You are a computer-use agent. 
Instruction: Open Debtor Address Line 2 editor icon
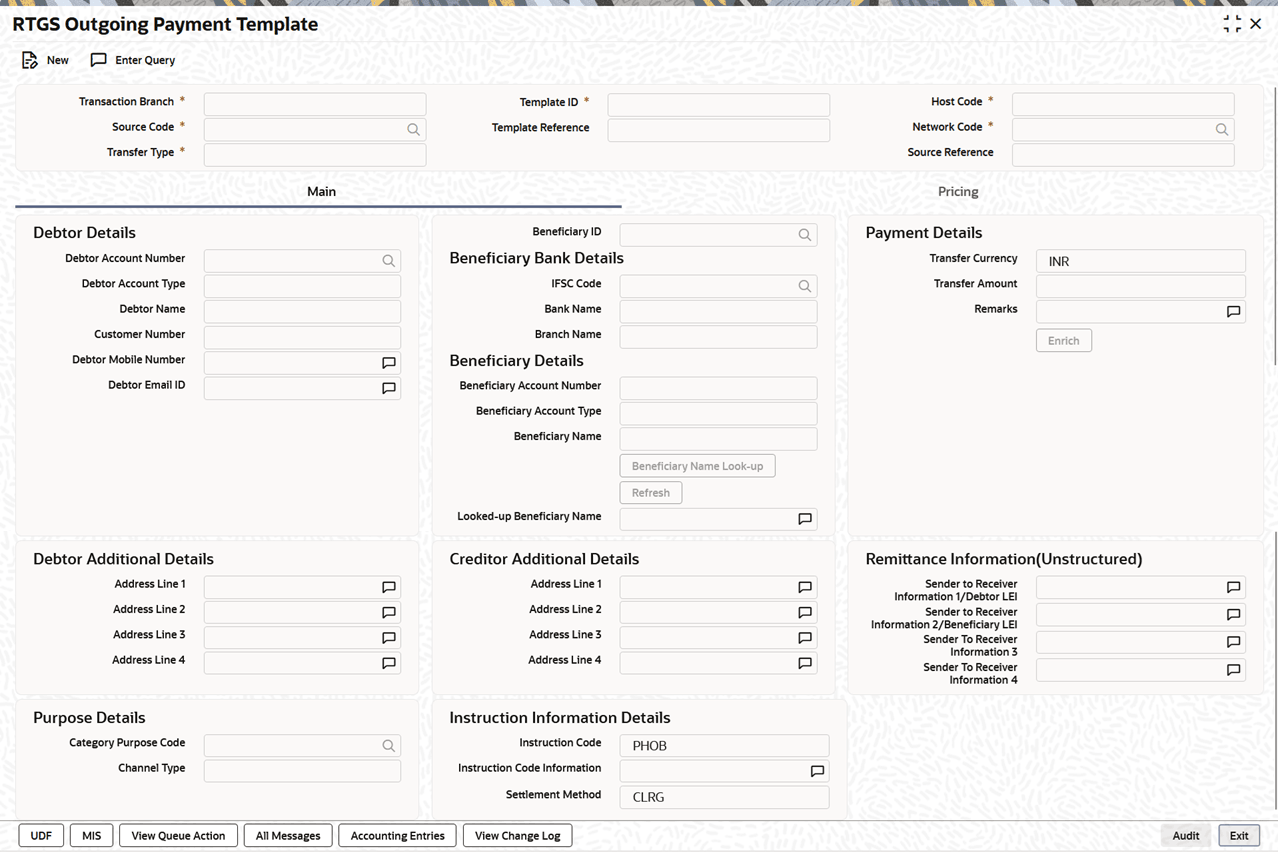[389, 612]
